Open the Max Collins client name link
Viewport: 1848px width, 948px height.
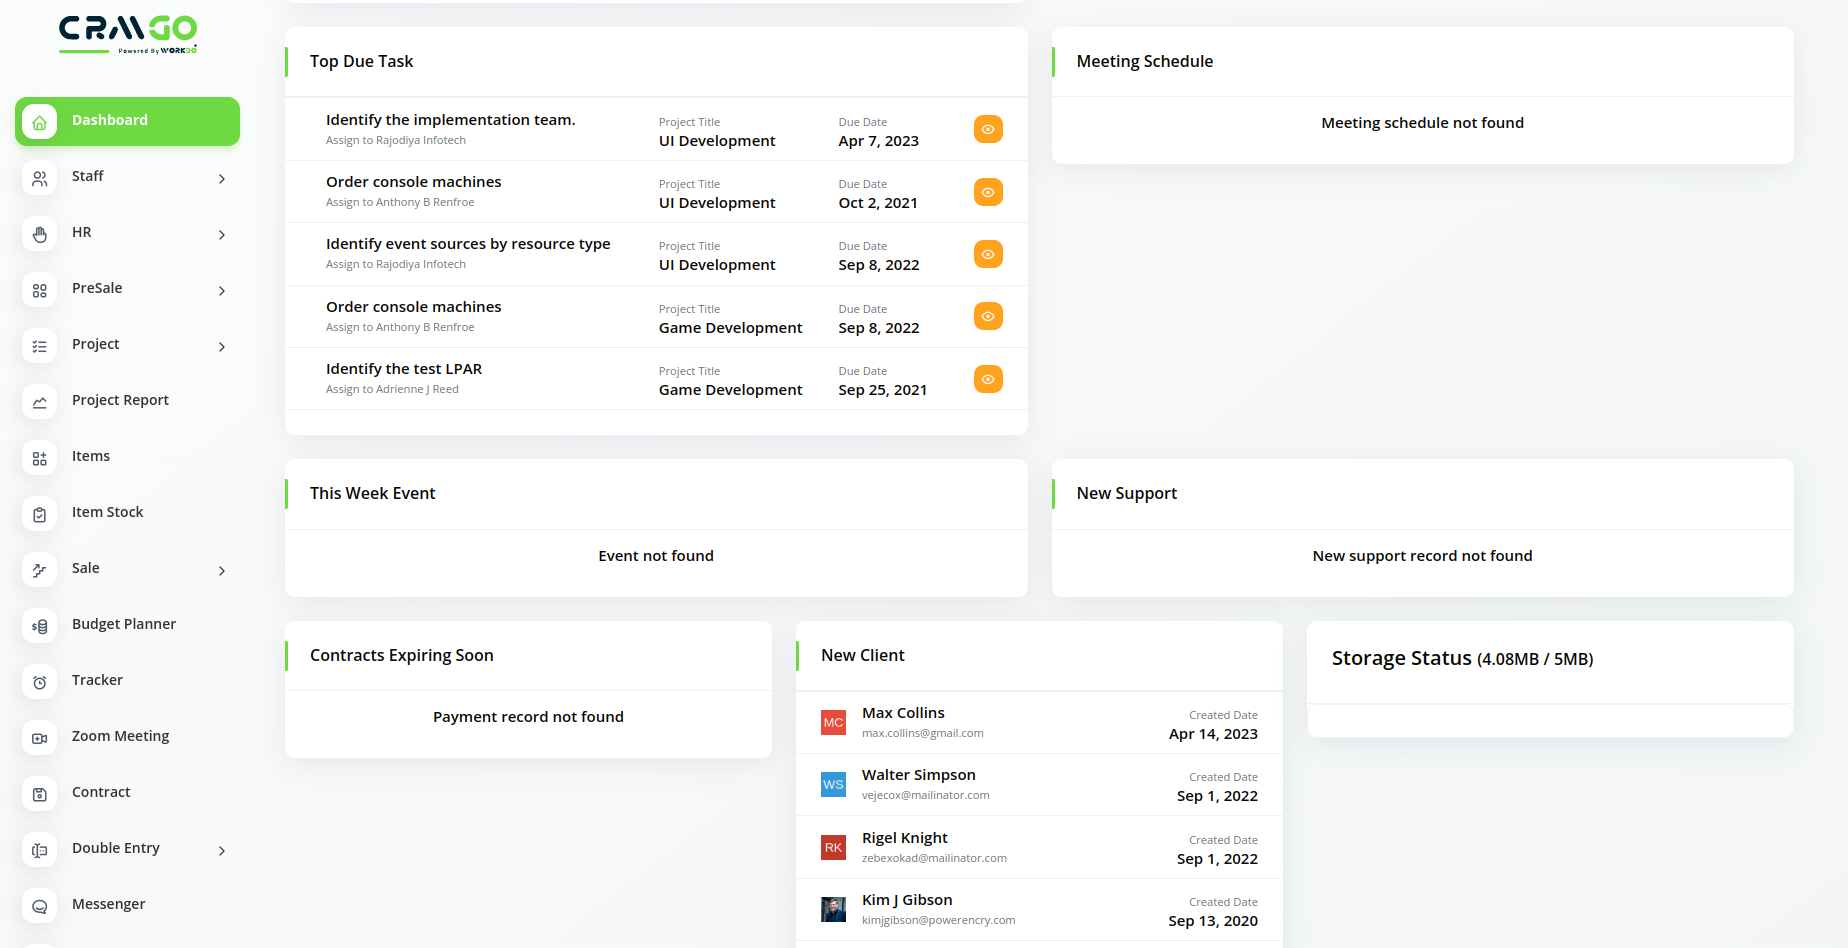903,713
